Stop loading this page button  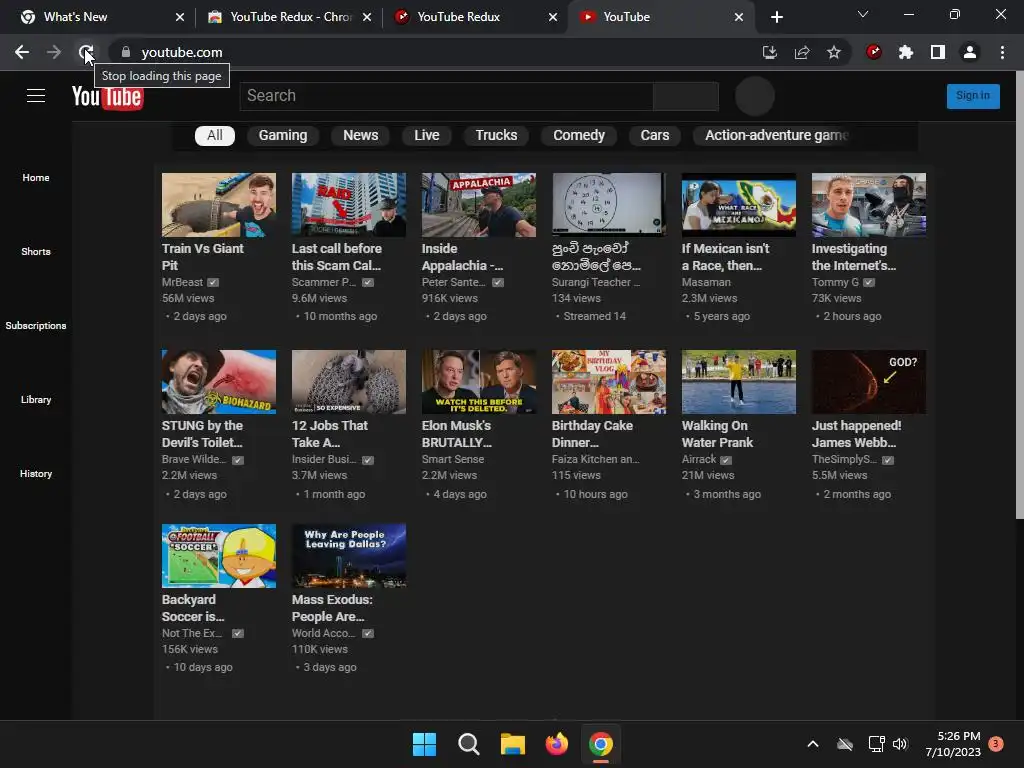86,52
